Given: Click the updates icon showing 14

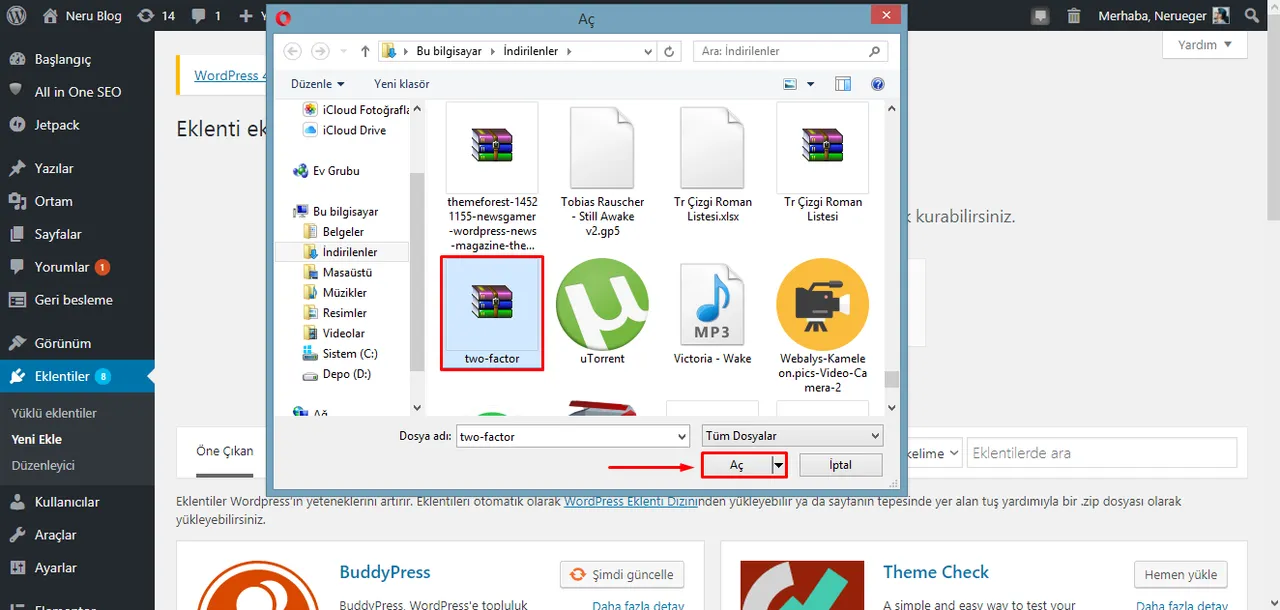Looking at the screenshot, I should (155, 16).
